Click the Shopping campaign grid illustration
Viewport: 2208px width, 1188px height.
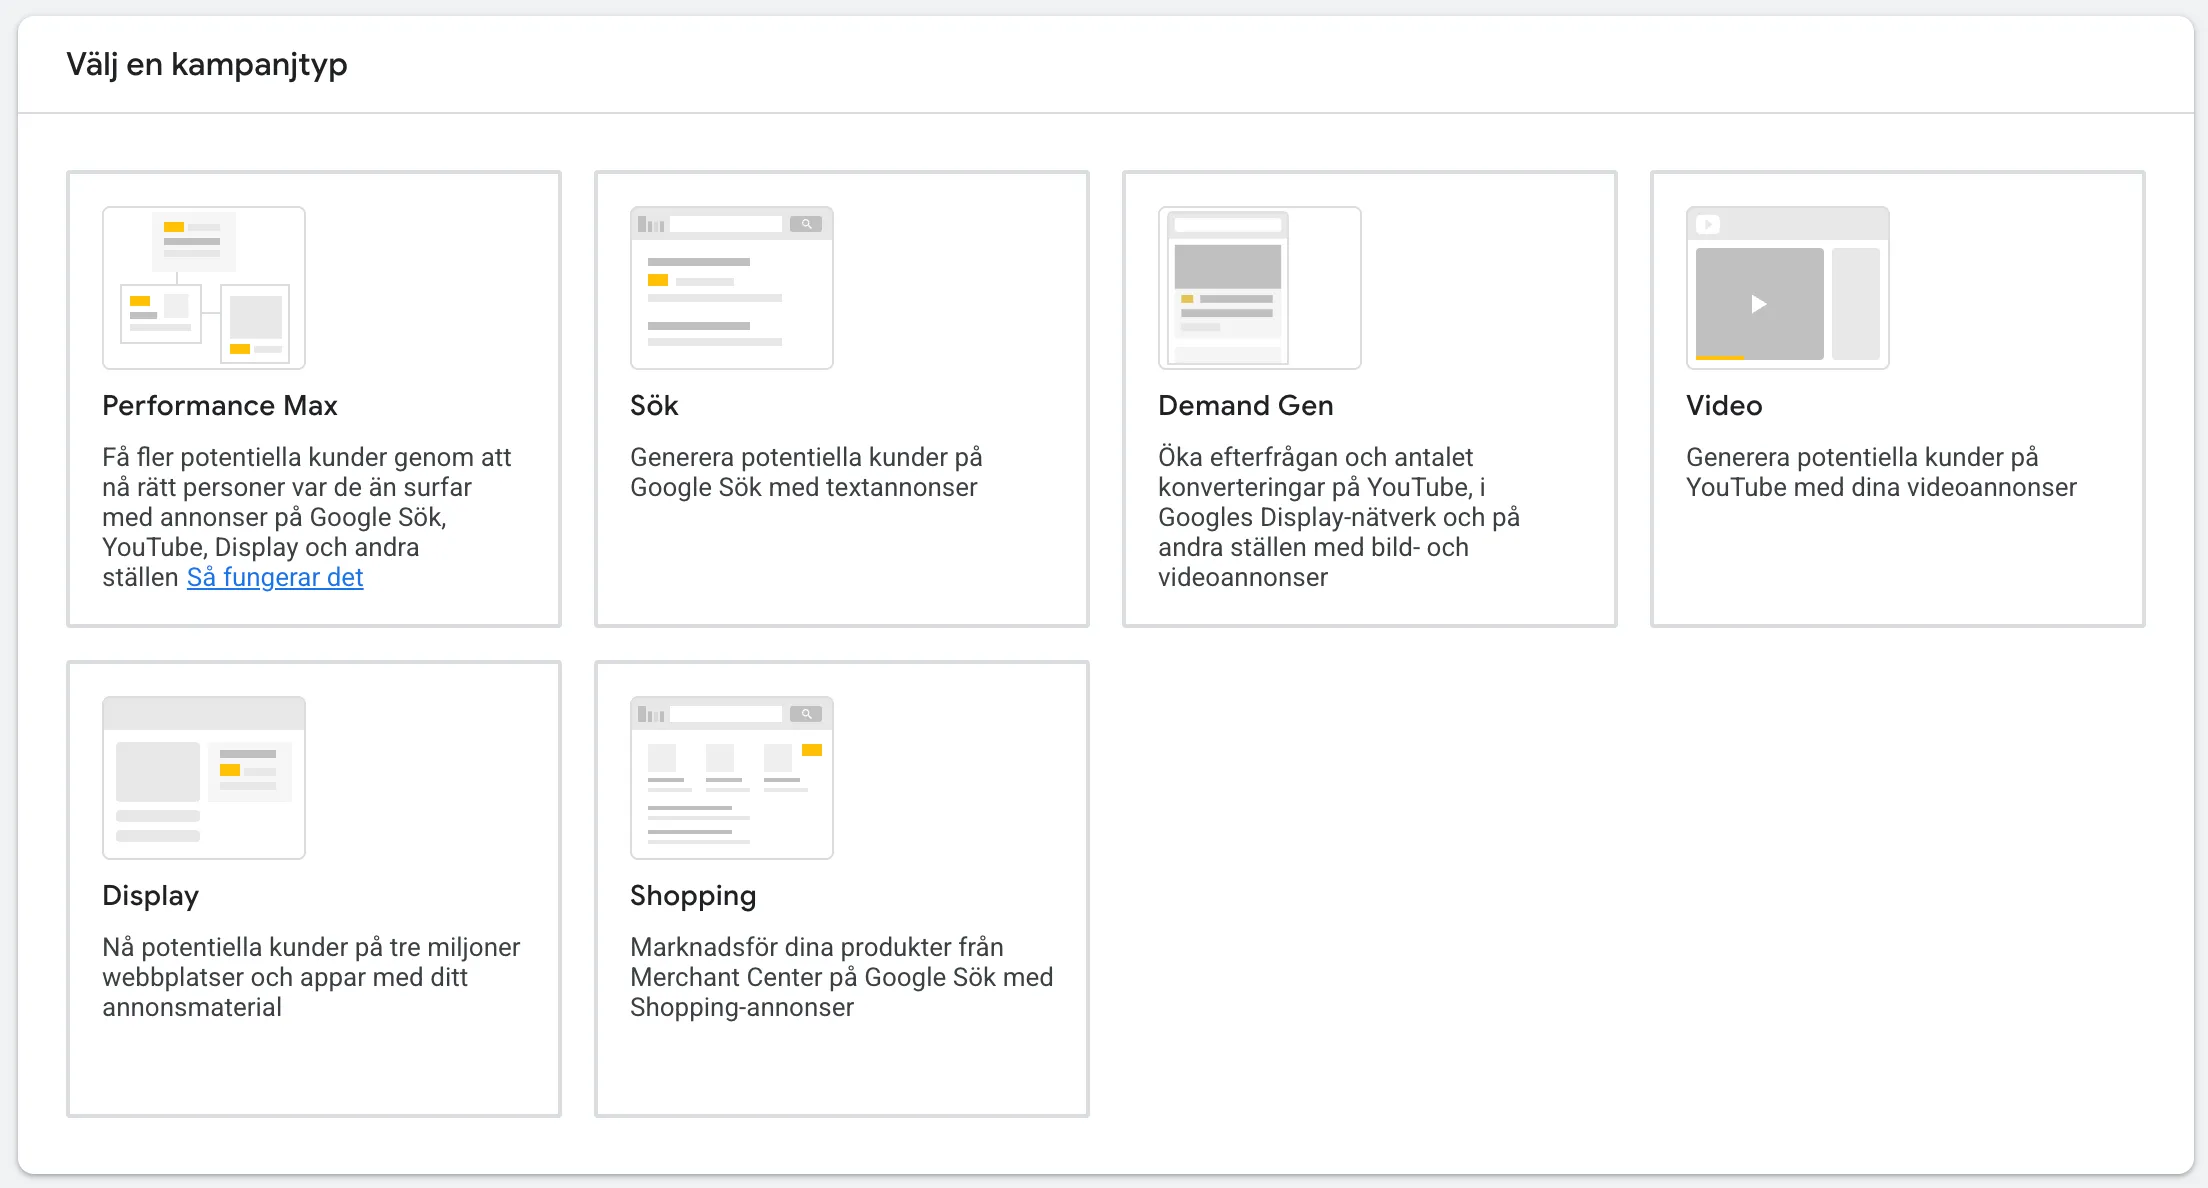click(x=731, y=777)
